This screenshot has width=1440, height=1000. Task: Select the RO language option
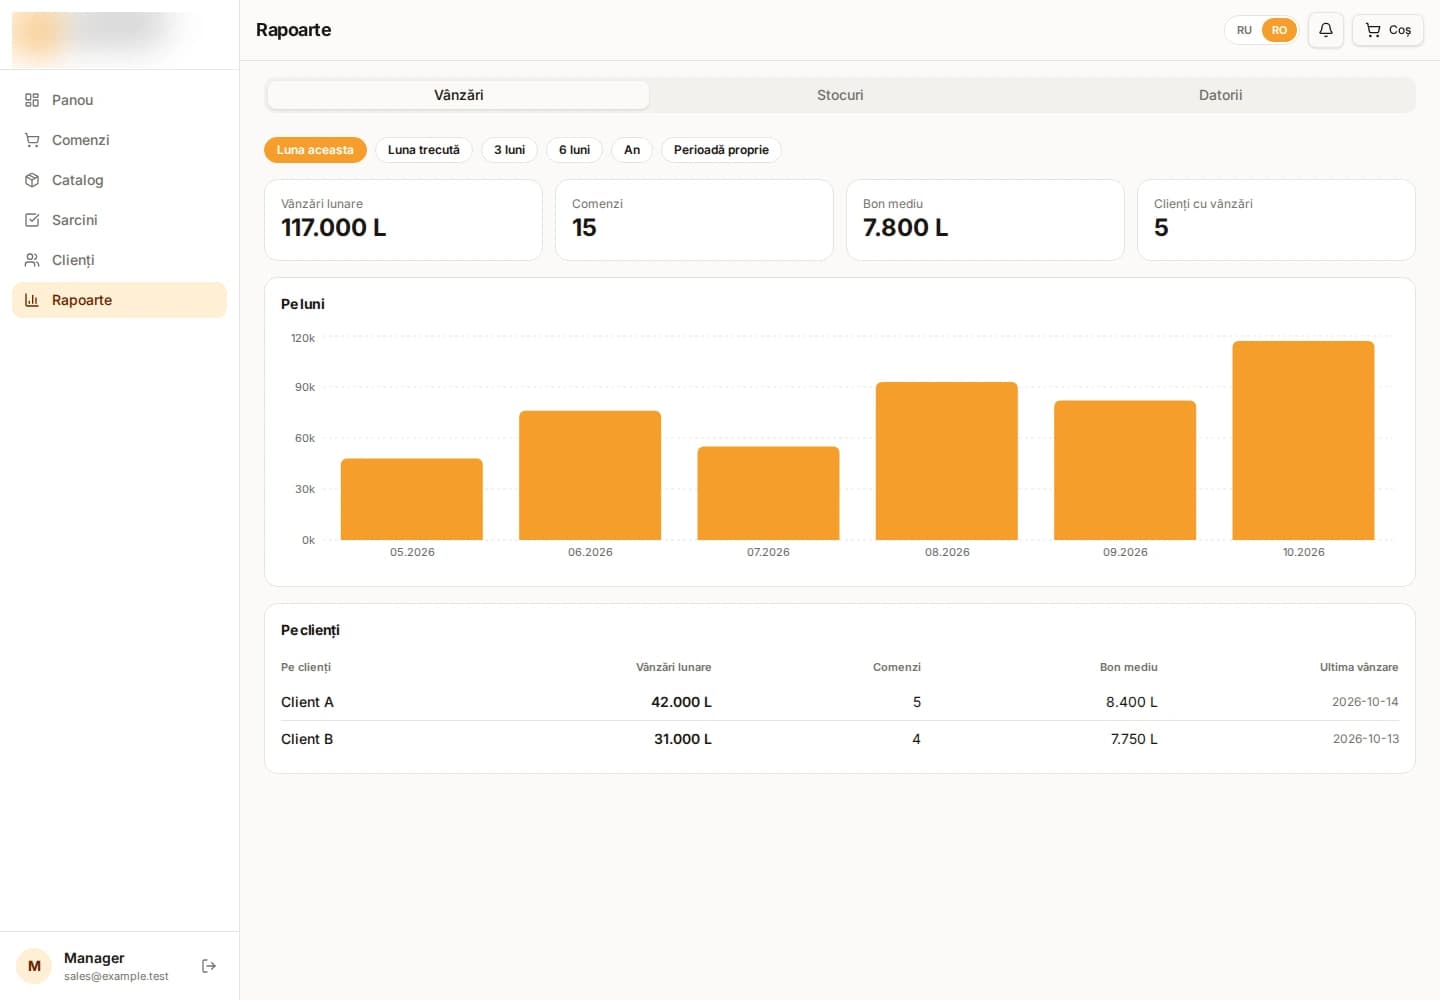coord(1279,30)
